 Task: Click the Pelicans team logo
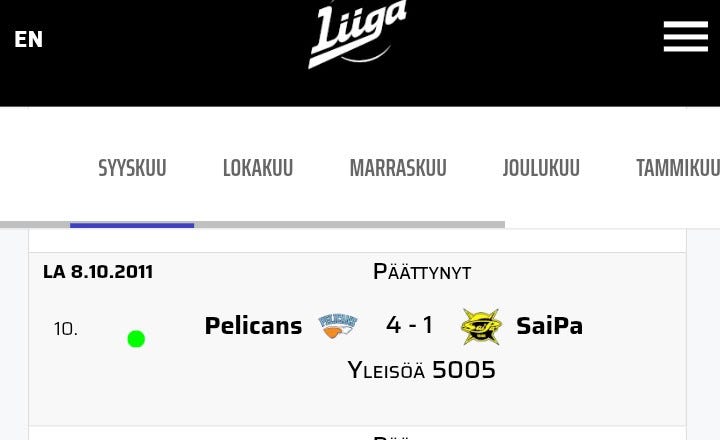click(x=338, y=326)
